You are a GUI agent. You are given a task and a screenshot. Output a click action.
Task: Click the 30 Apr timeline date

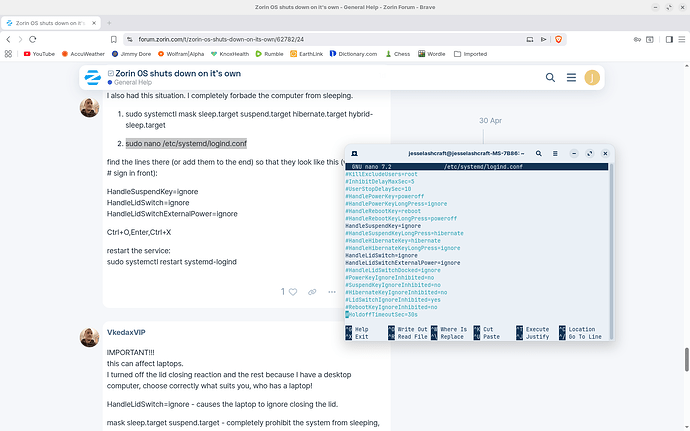(x=490, y=120)
